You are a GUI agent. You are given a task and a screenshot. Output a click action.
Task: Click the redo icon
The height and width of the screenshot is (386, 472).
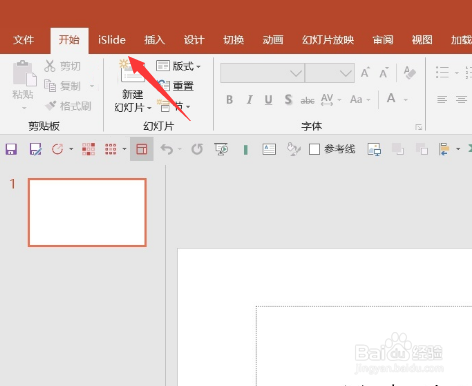[197, 149]
